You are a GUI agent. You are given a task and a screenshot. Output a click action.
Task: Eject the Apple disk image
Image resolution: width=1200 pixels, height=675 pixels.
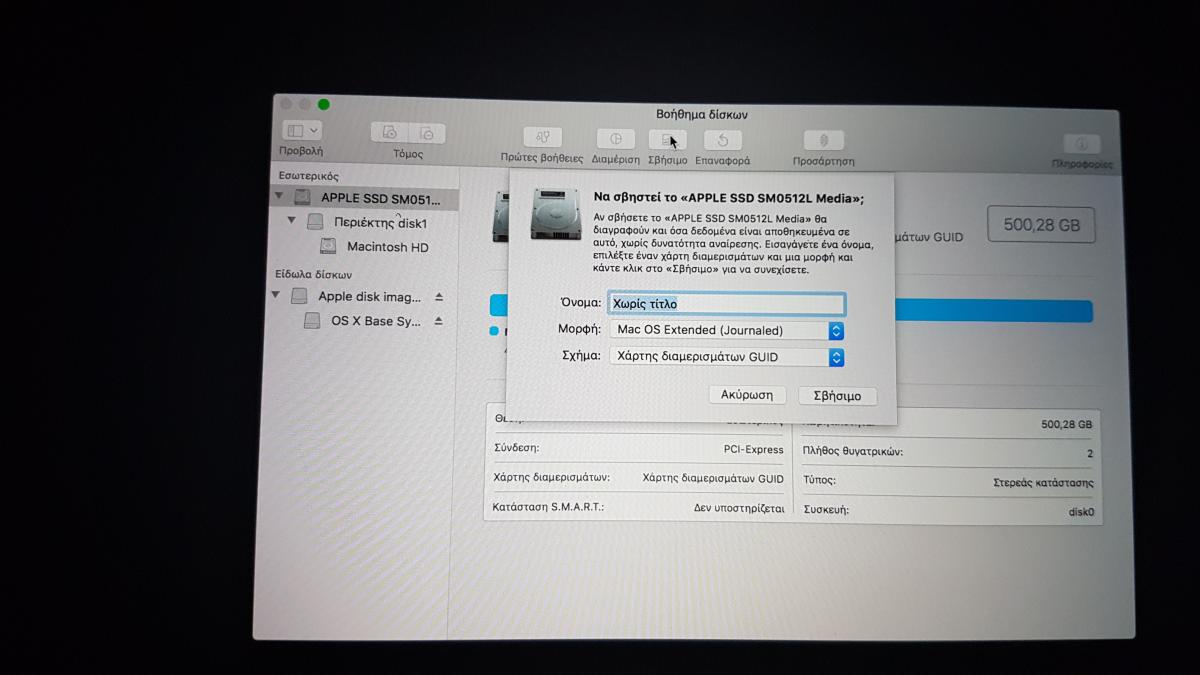click(x=438, y=297)
